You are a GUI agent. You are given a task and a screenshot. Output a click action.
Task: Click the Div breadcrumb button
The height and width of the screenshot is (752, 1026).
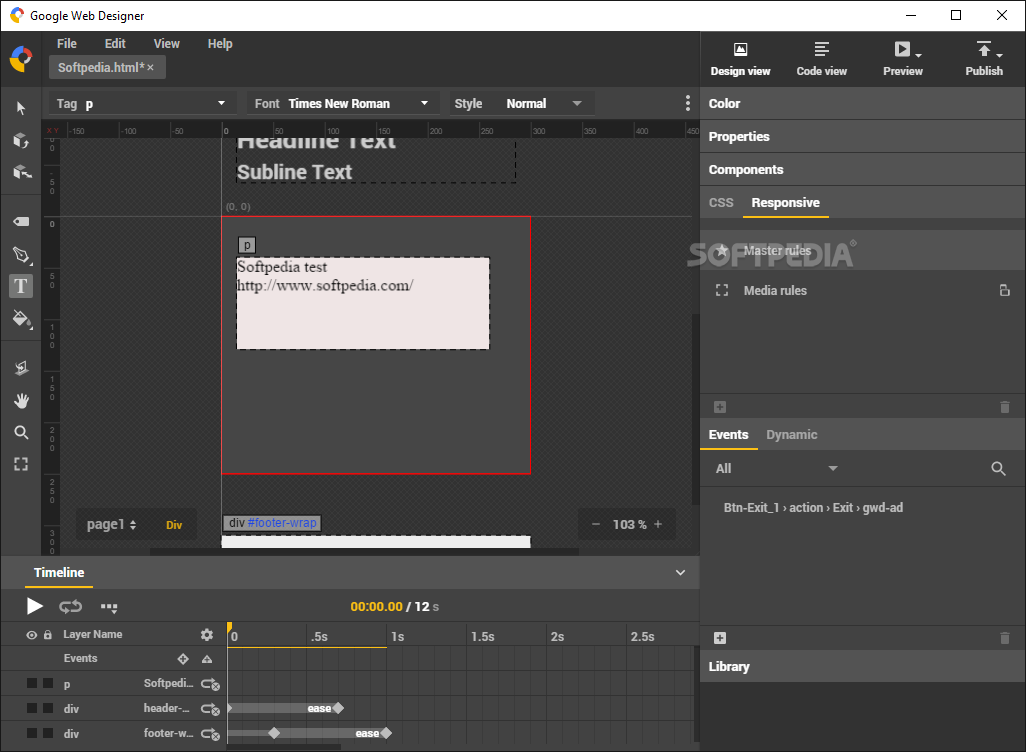[174, 525]
